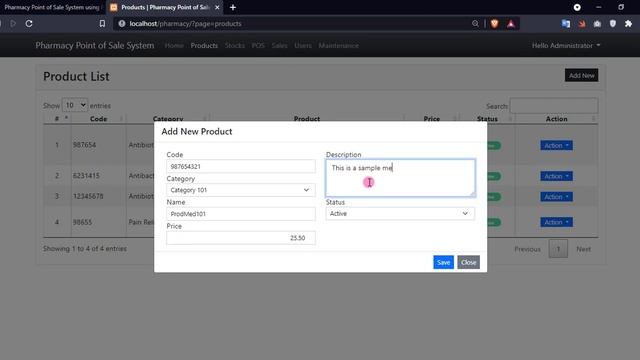
Task: Open a new browser tab
Action: [x=233, y=7]
